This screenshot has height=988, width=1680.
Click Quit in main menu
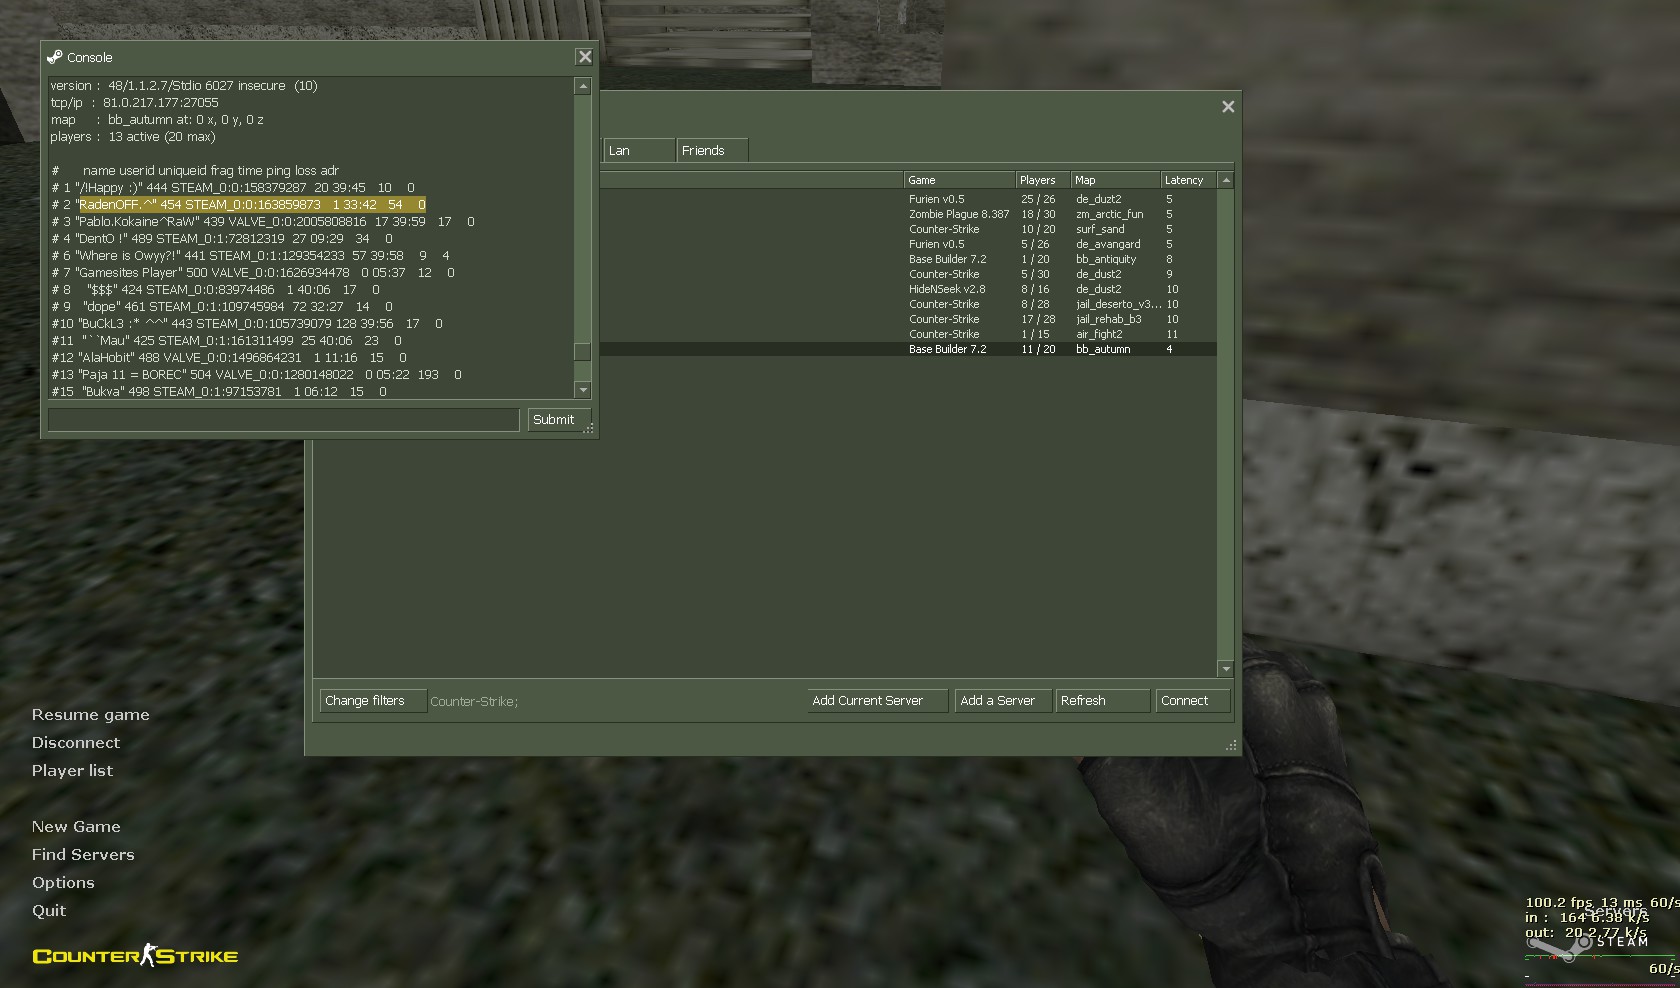coord(49,911)
